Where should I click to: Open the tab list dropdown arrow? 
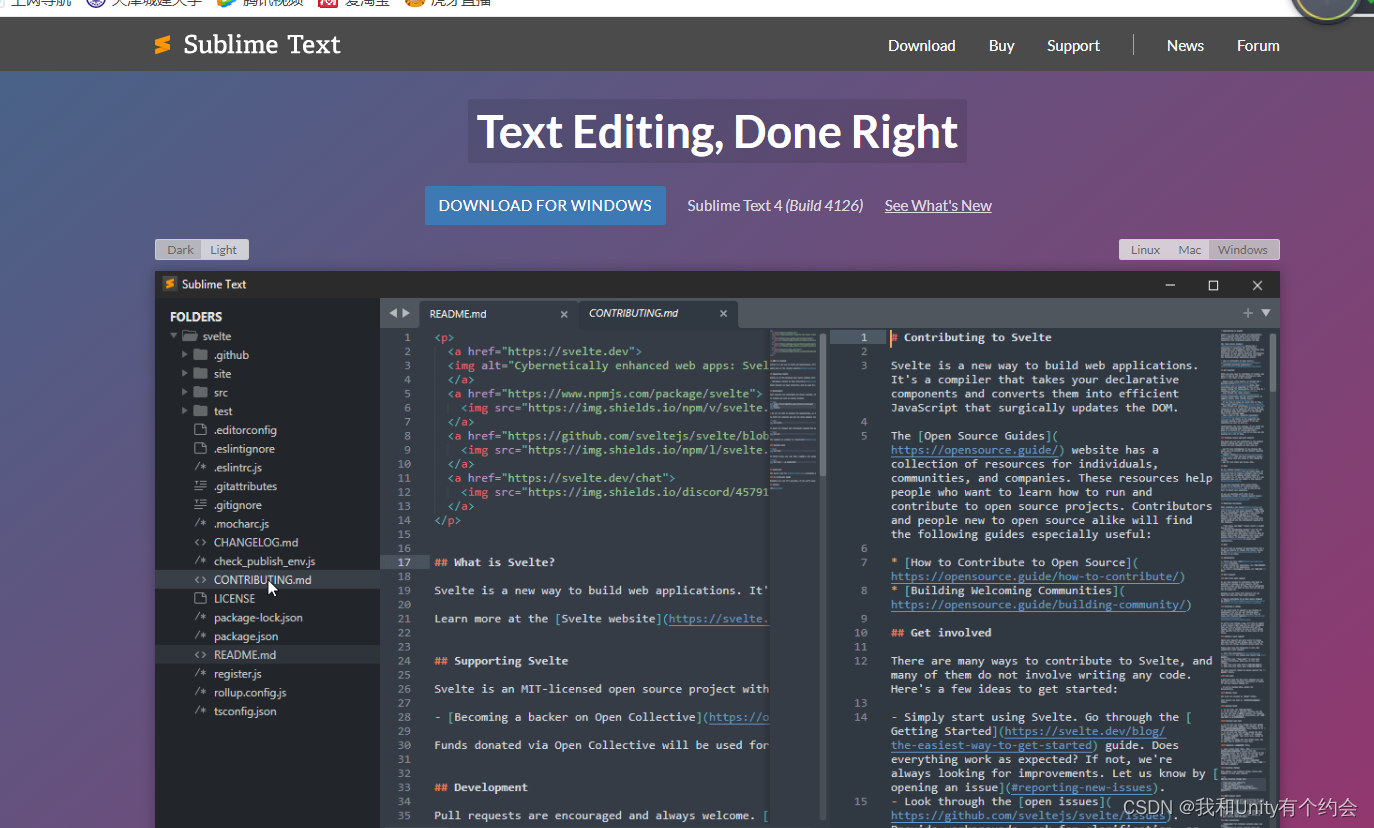1266,313
